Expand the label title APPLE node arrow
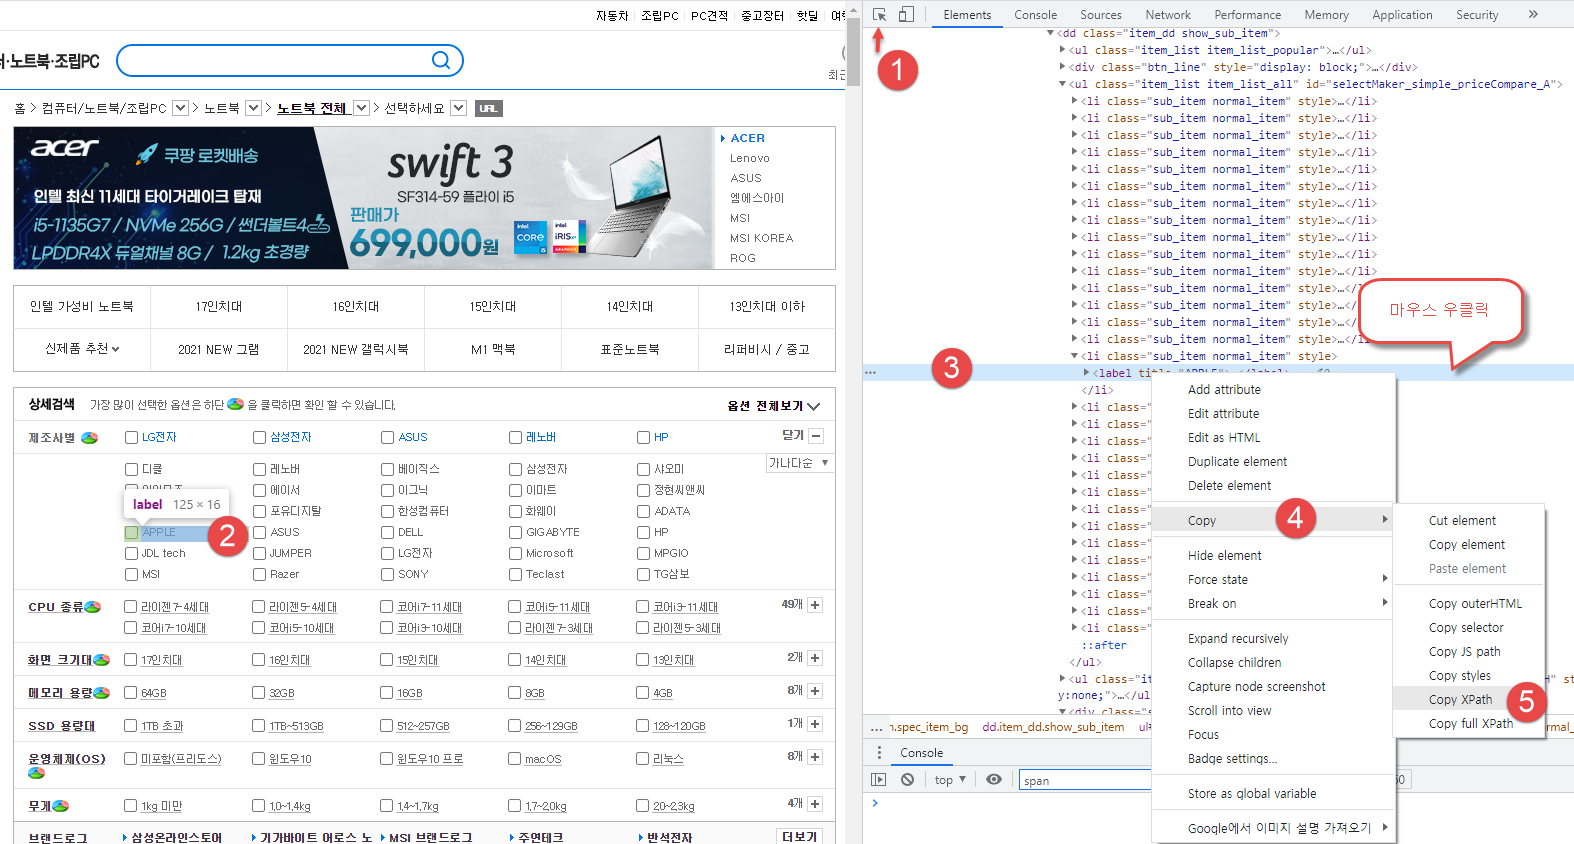This screenshot has width=1574, height=844. point(1087,372)
